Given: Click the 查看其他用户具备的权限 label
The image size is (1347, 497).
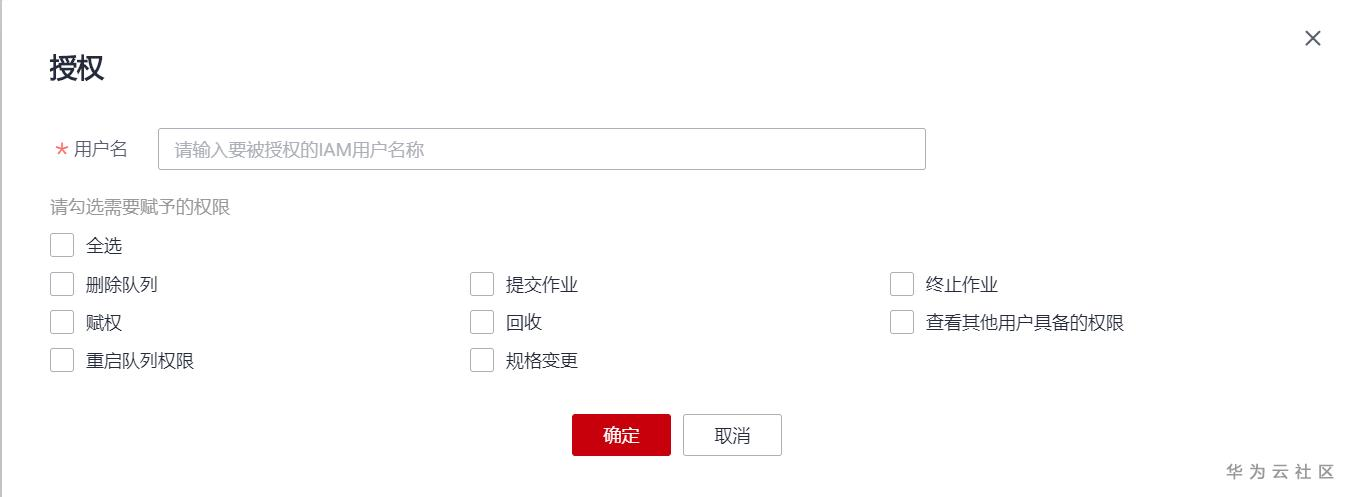Looking at the screenshot, I should coord(1025,322).
